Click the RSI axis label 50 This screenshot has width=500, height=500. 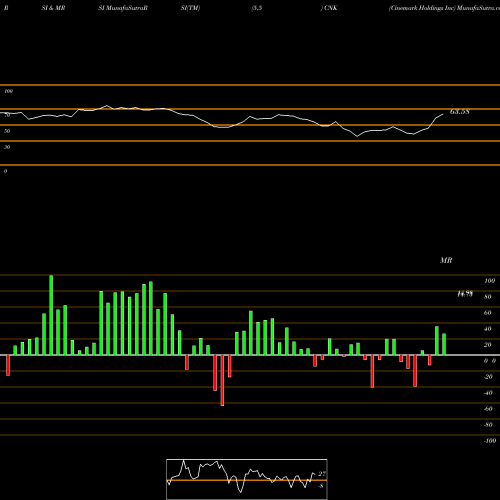[7, 131]
